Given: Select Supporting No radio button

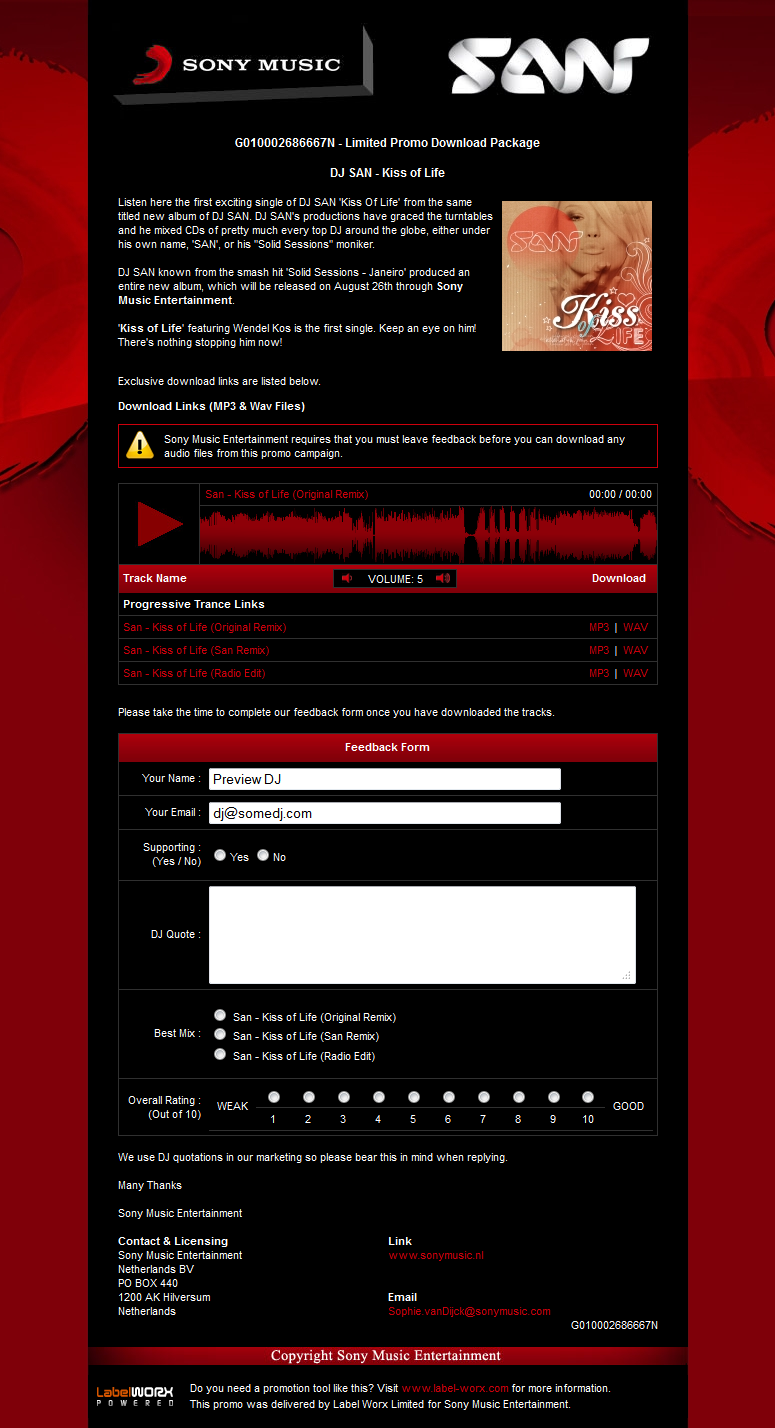Looking at the screenshot, I should pos(263,856).
